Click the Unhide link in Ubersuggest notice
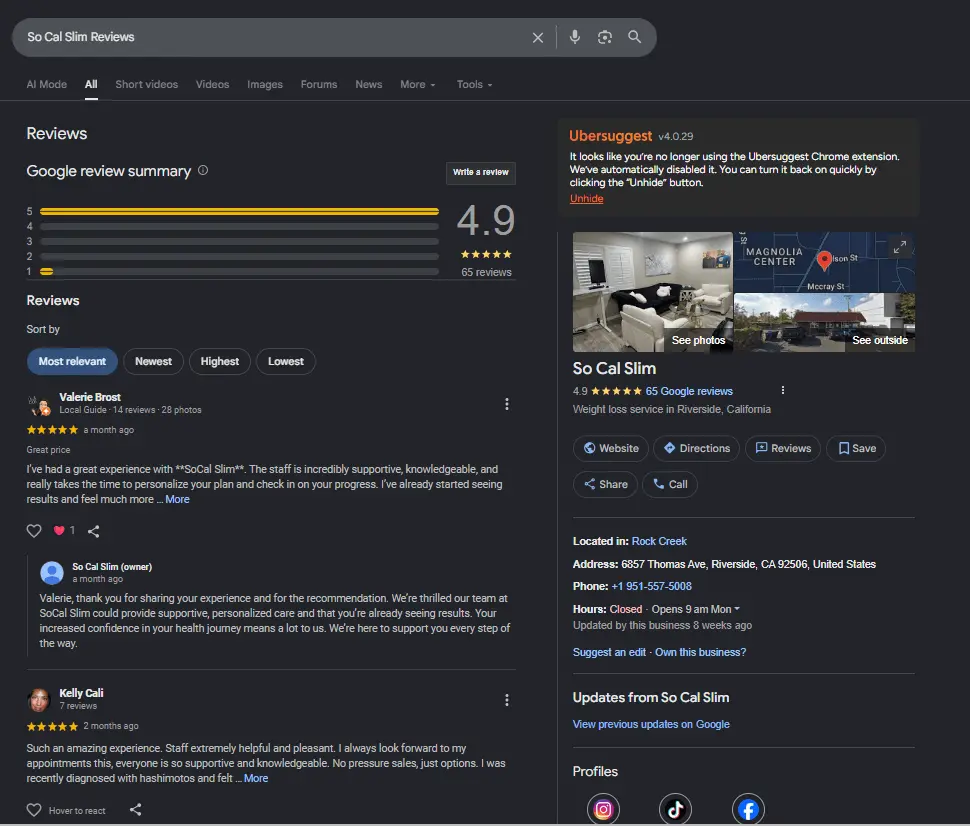The width and height of the screenshot is (970, 826). coord(586,199)
